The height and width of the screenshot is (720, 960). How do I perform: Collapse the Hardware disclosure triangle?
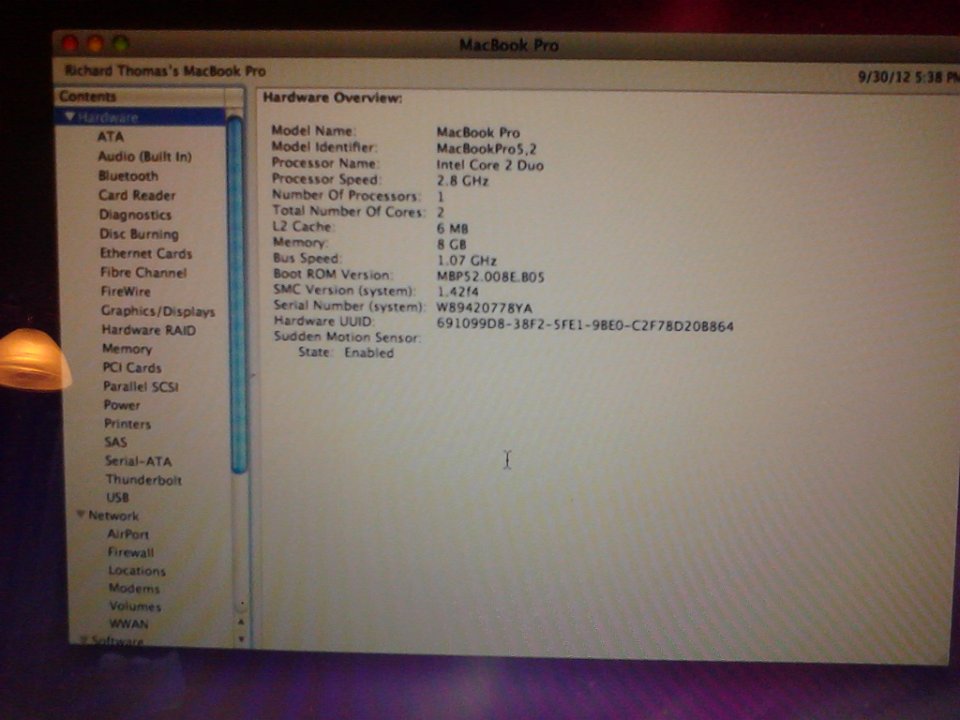70,116
